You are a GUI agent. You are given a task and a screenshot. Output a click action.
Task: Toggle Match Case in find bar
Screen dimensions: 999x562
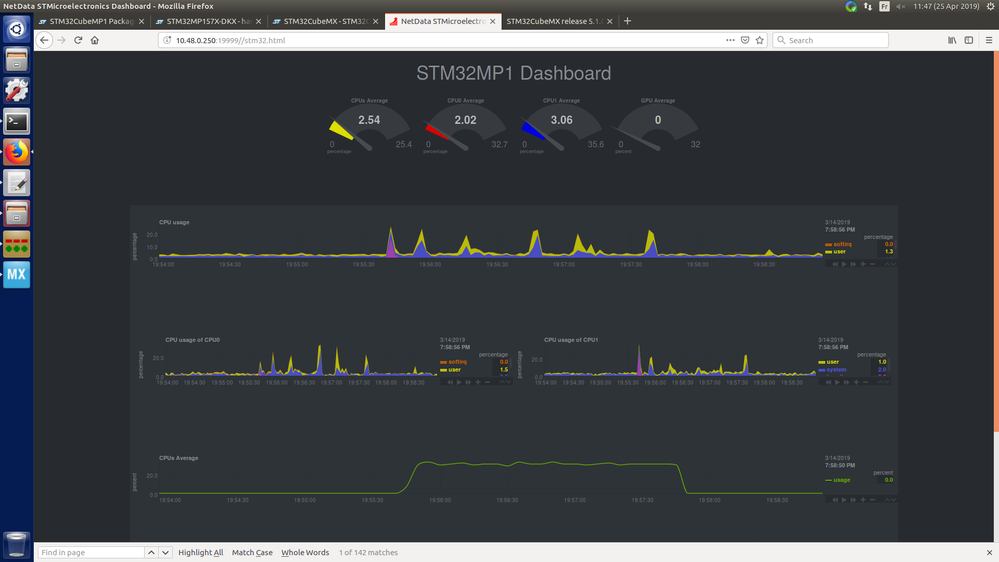(x=252, y=552)
